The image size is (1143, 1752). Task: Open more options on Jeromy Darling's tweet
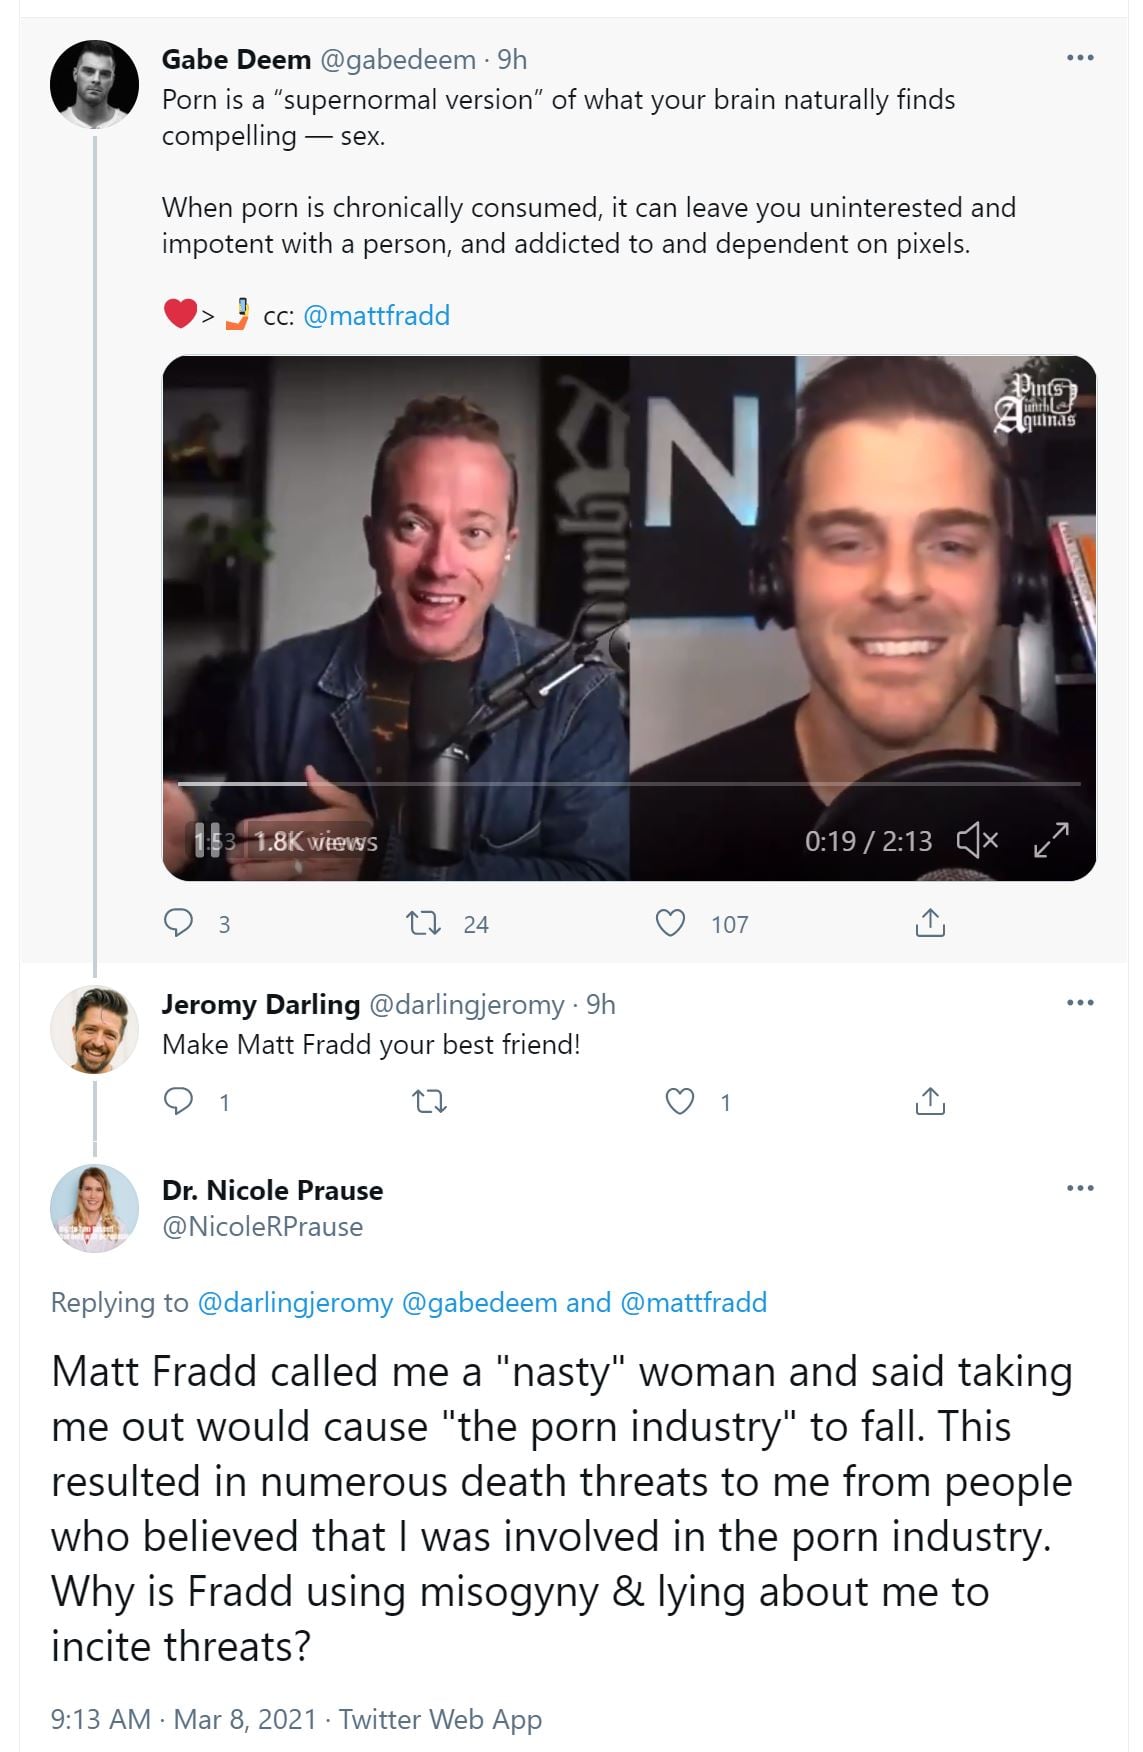click(1080, 1002)
